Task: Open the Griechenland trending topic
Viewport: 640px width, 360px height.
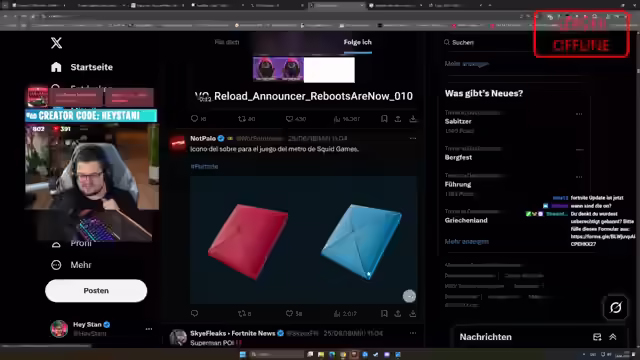Action: (x=466, y=220)
